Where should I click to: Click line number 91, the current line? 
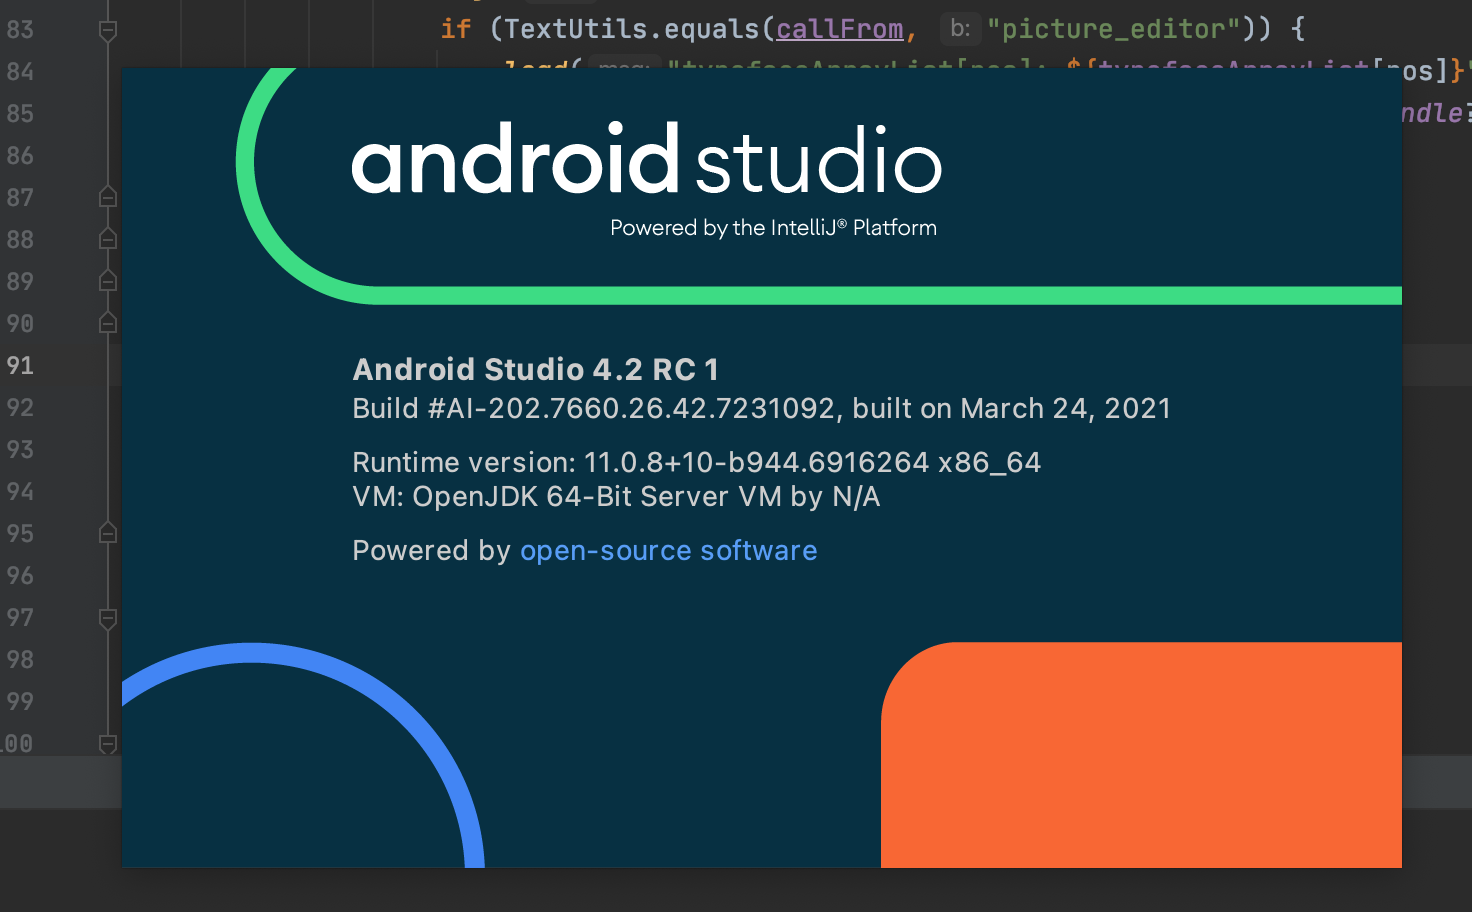point(20,365)
